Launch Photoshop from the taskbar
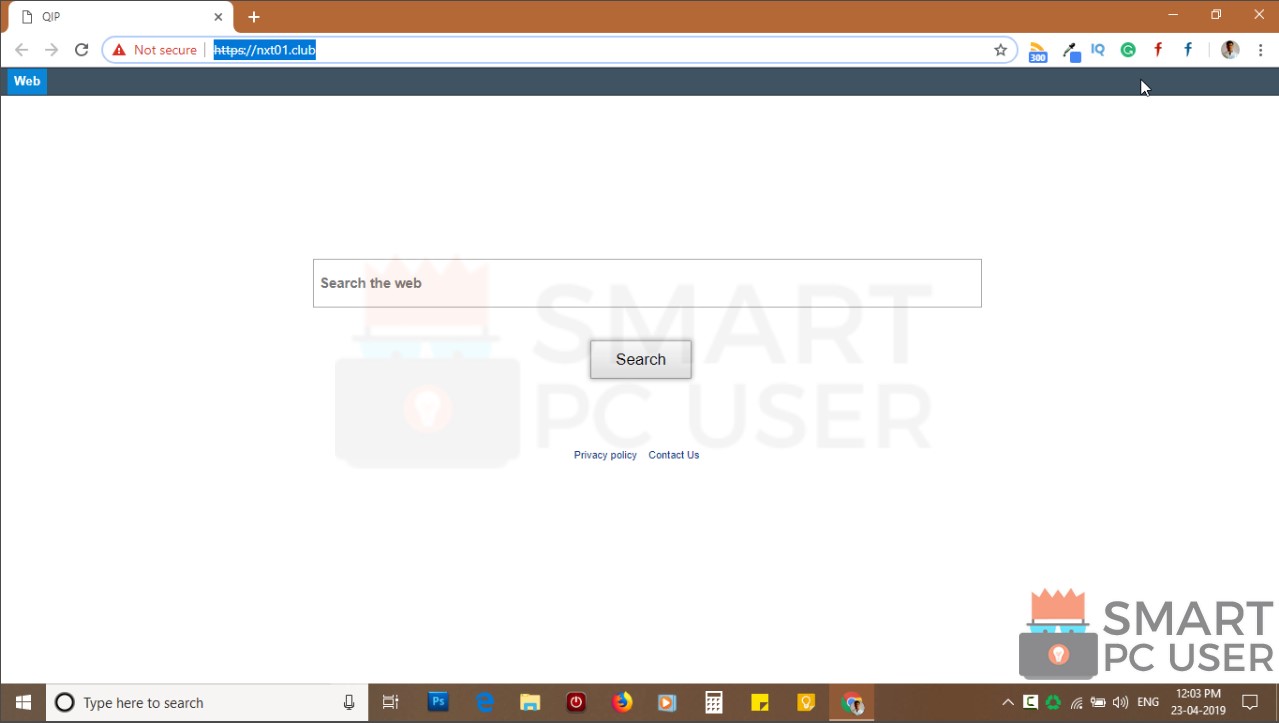Viewport: 1279px width, 723px height. point(437,702)
